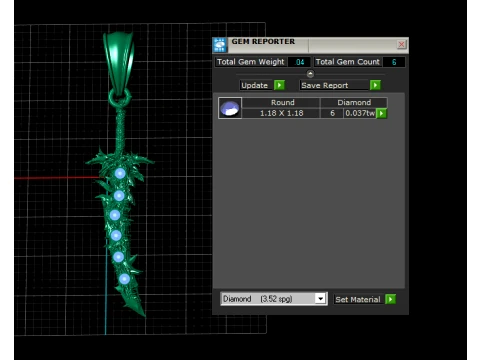Click the green arrow beside Update
This screenshot has width=480, height=360.
(x=279, y=85)
